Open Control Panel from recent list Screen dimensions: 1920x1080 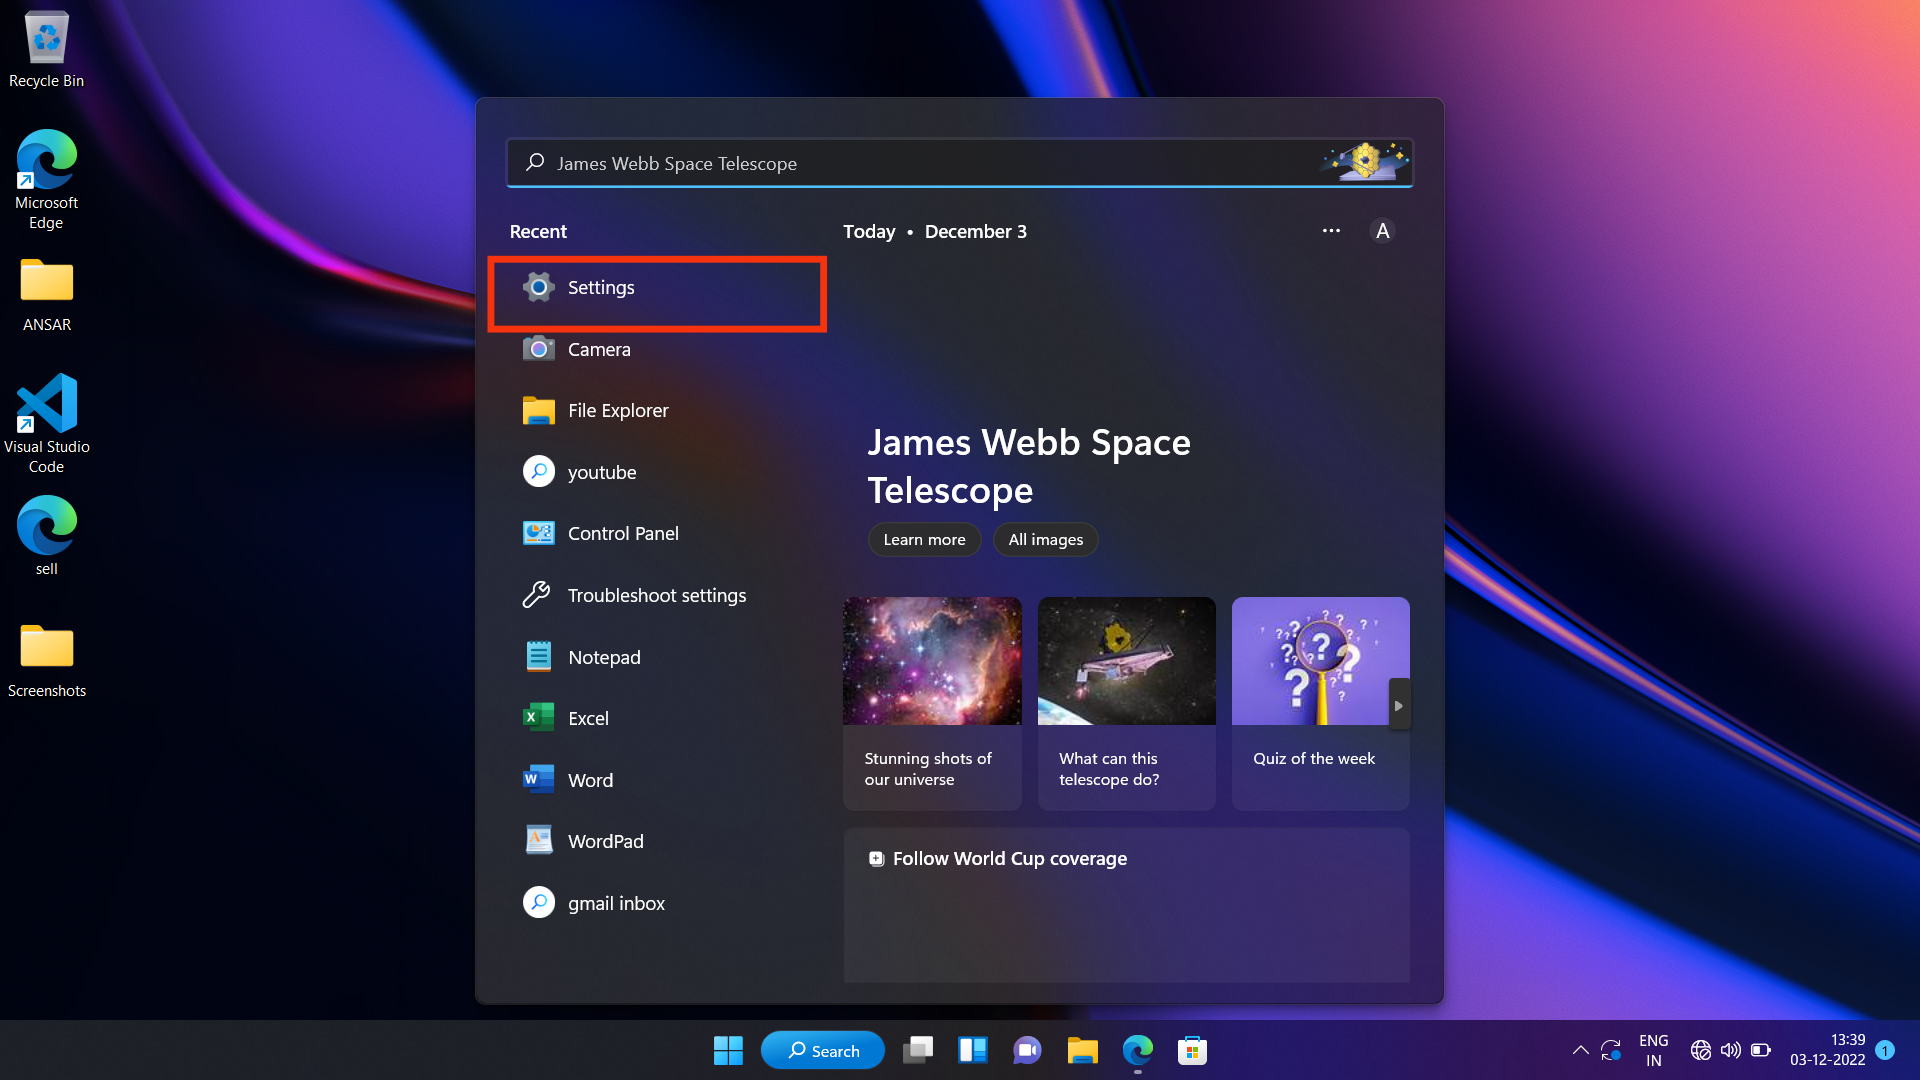658,534
